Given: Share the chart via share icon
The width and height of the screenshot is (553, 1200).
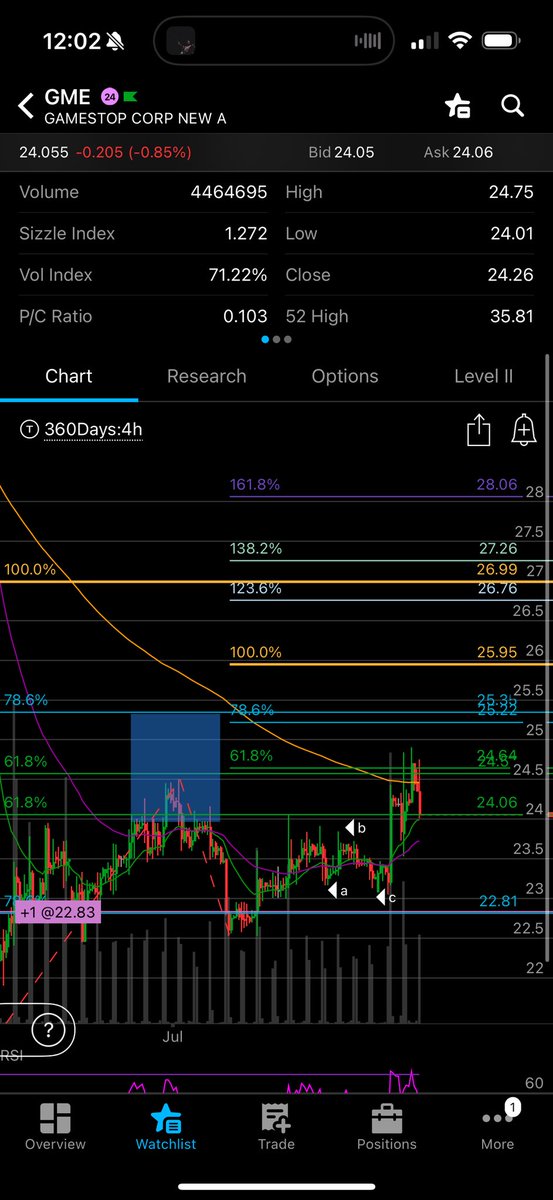Looking at the screenshot, I should (478, 430).
